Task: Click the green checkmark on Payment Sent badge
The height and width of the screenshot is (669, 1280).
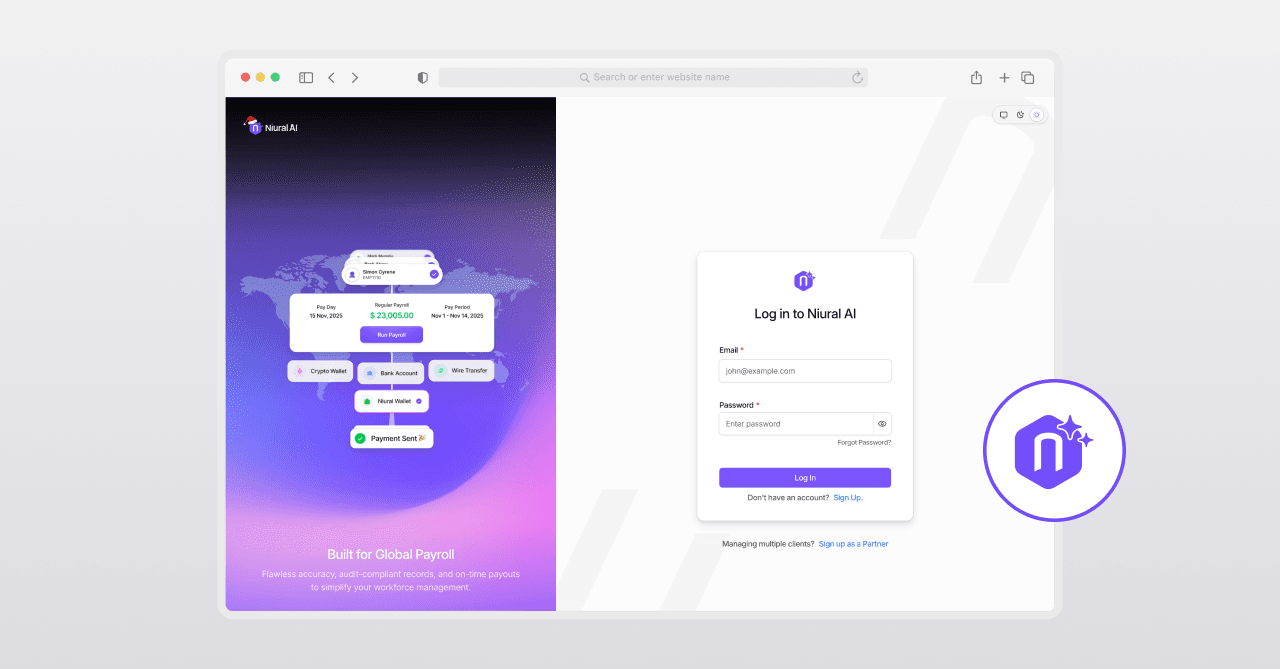Action: [x=361, y=438]
